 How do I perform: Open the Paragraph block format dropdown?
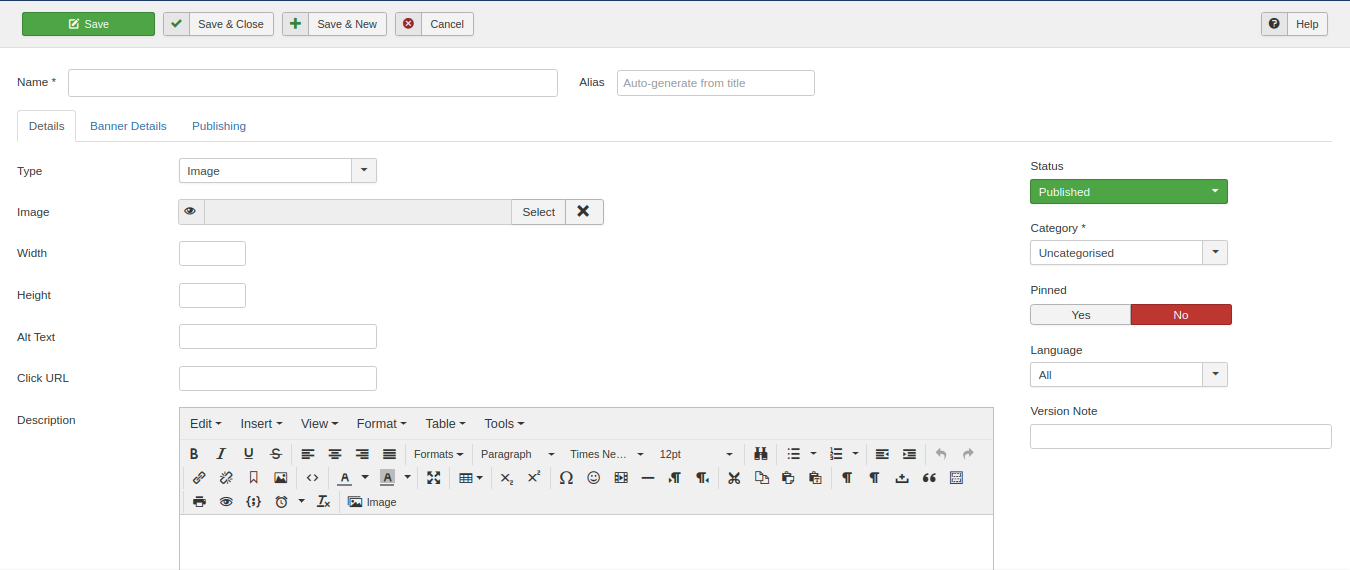pos(517,454)
